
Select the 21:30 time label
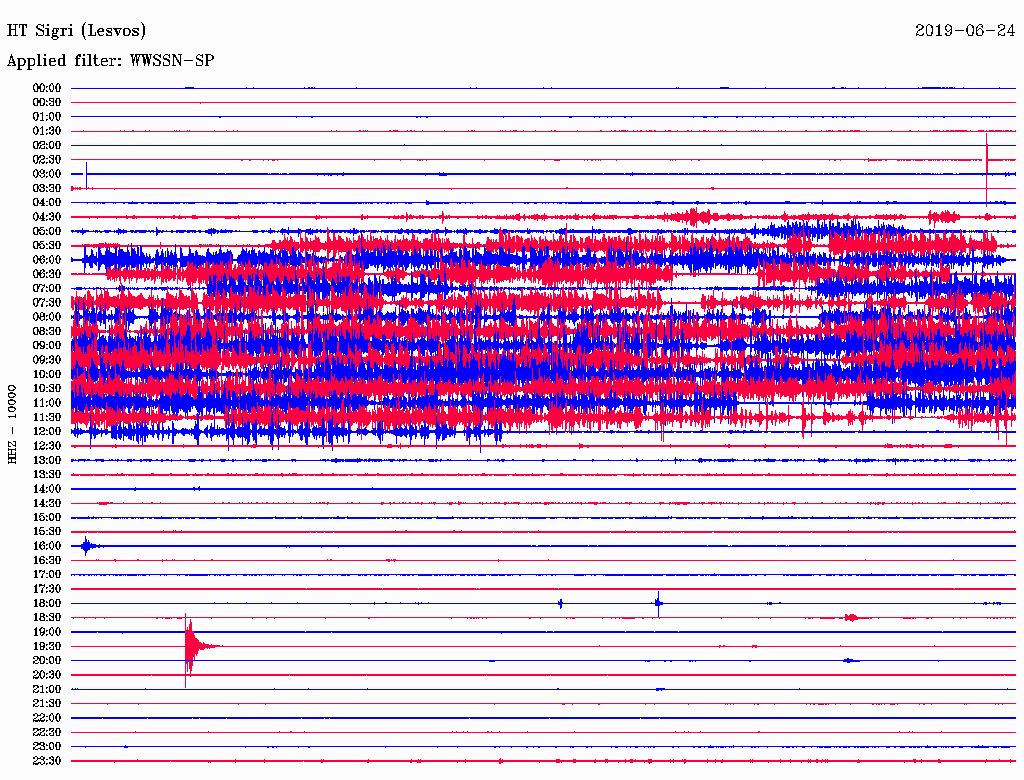click(47, 704)
